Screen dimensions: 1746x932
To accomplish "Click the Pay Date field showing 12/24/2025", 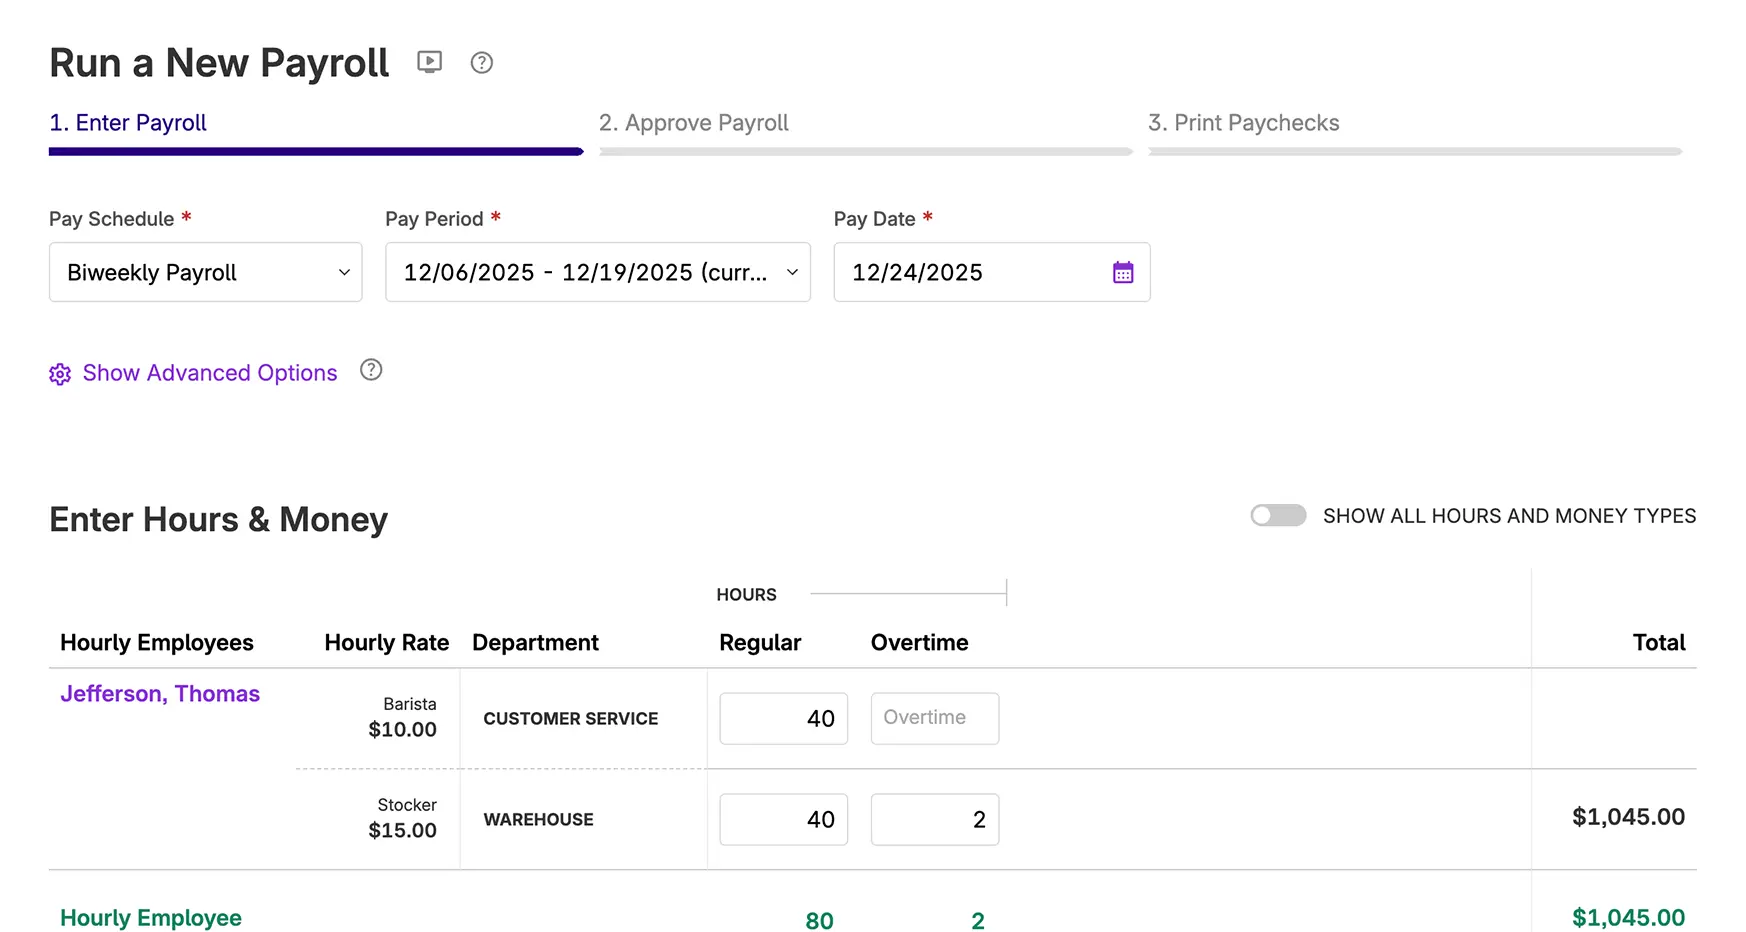I will click(x=970, y=272).
